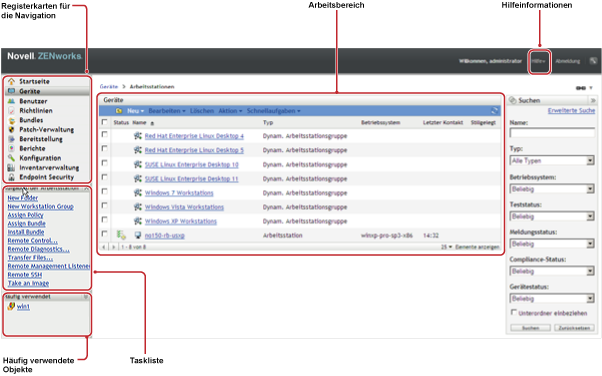Open items-per-page dropdown showing 25
Image resolution: width=602 pixels, height=376 pixels.
click(447, 247)
